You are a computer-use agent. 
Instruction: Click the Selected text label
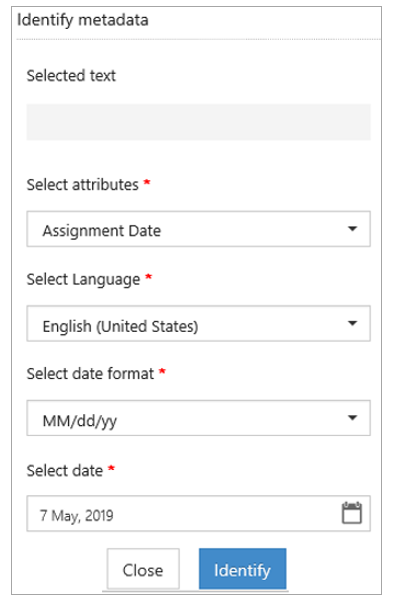pos(71,76)
